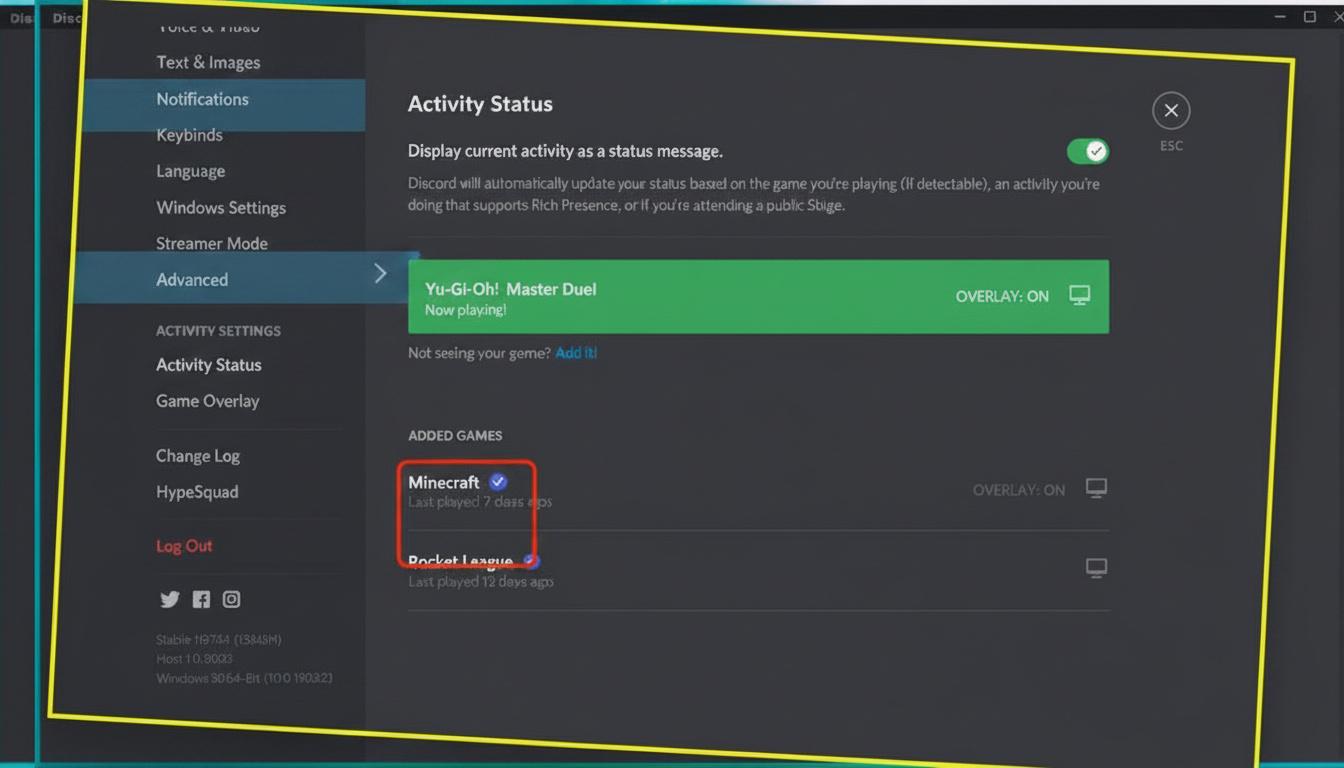Open Text & Images settings
1344x768 pixels.
pyautogui.click(x=208, y=62)
